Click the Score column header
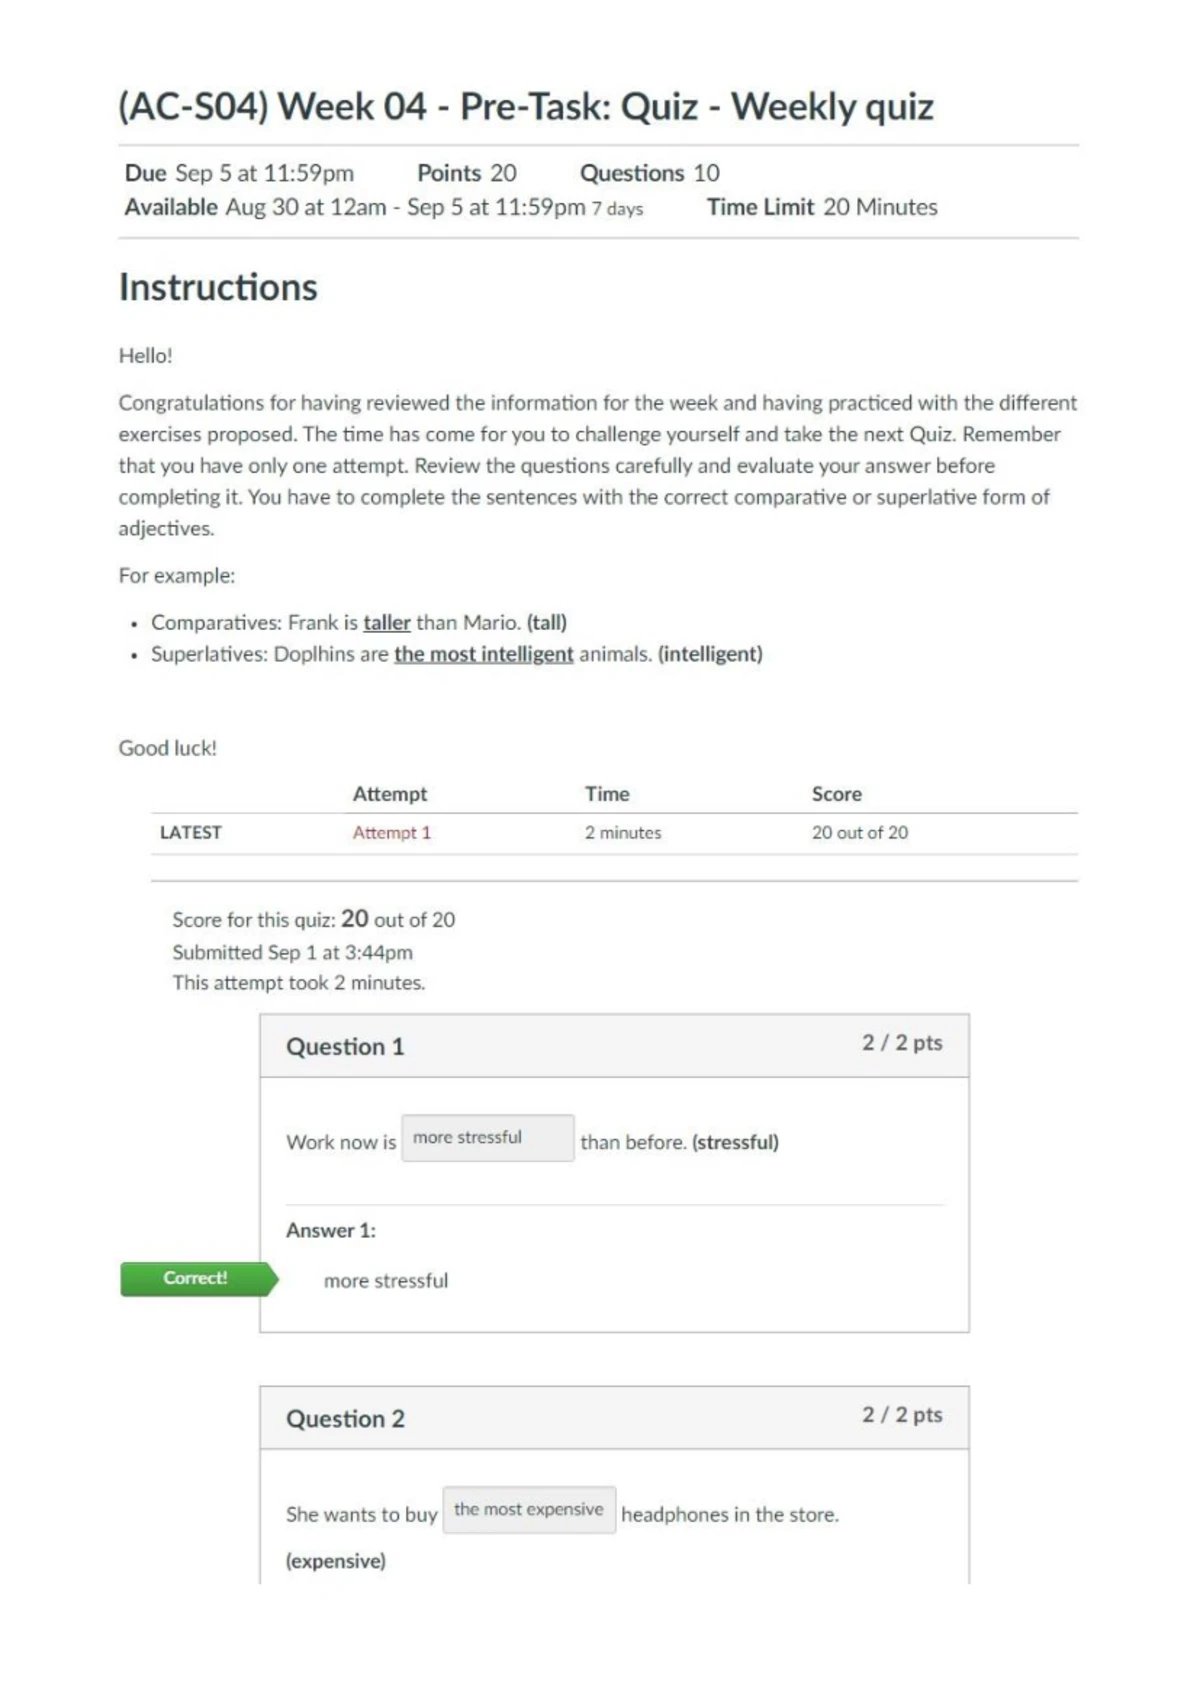The height and width of the screenshot is (1696, 1200). click(x=836, y=794)
